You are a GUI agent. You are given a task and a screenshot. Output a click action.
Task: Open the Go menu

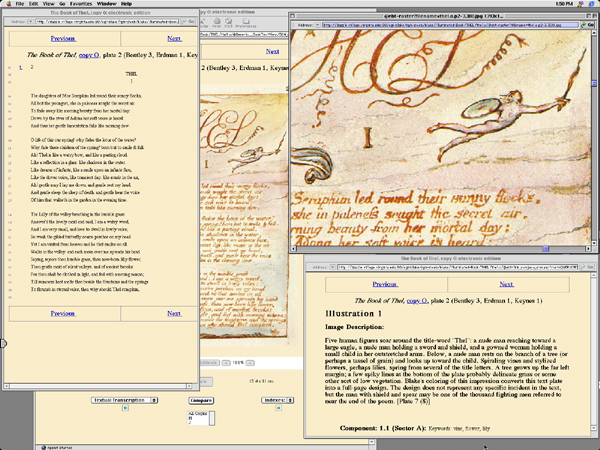pos(62,4)
